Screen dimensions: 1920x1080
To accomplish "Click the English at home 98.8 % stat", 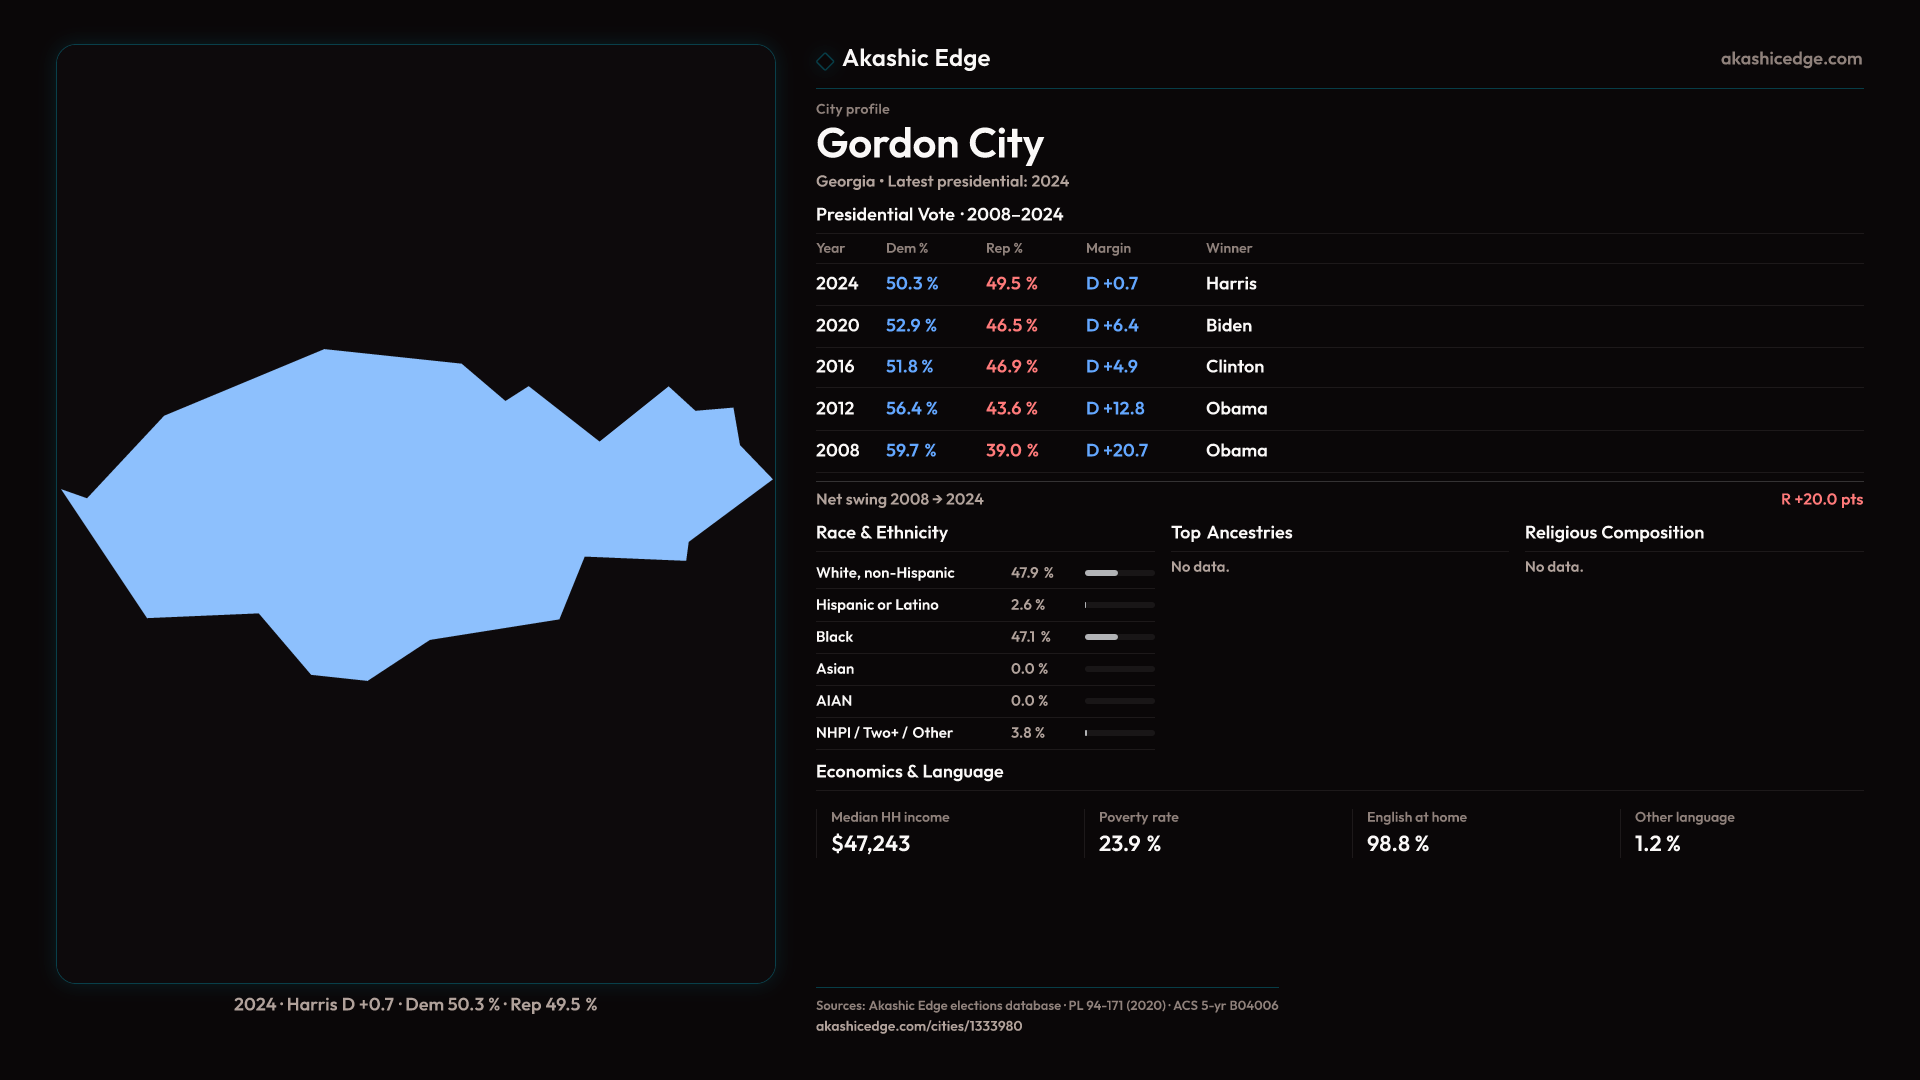I will (1397, 844).
